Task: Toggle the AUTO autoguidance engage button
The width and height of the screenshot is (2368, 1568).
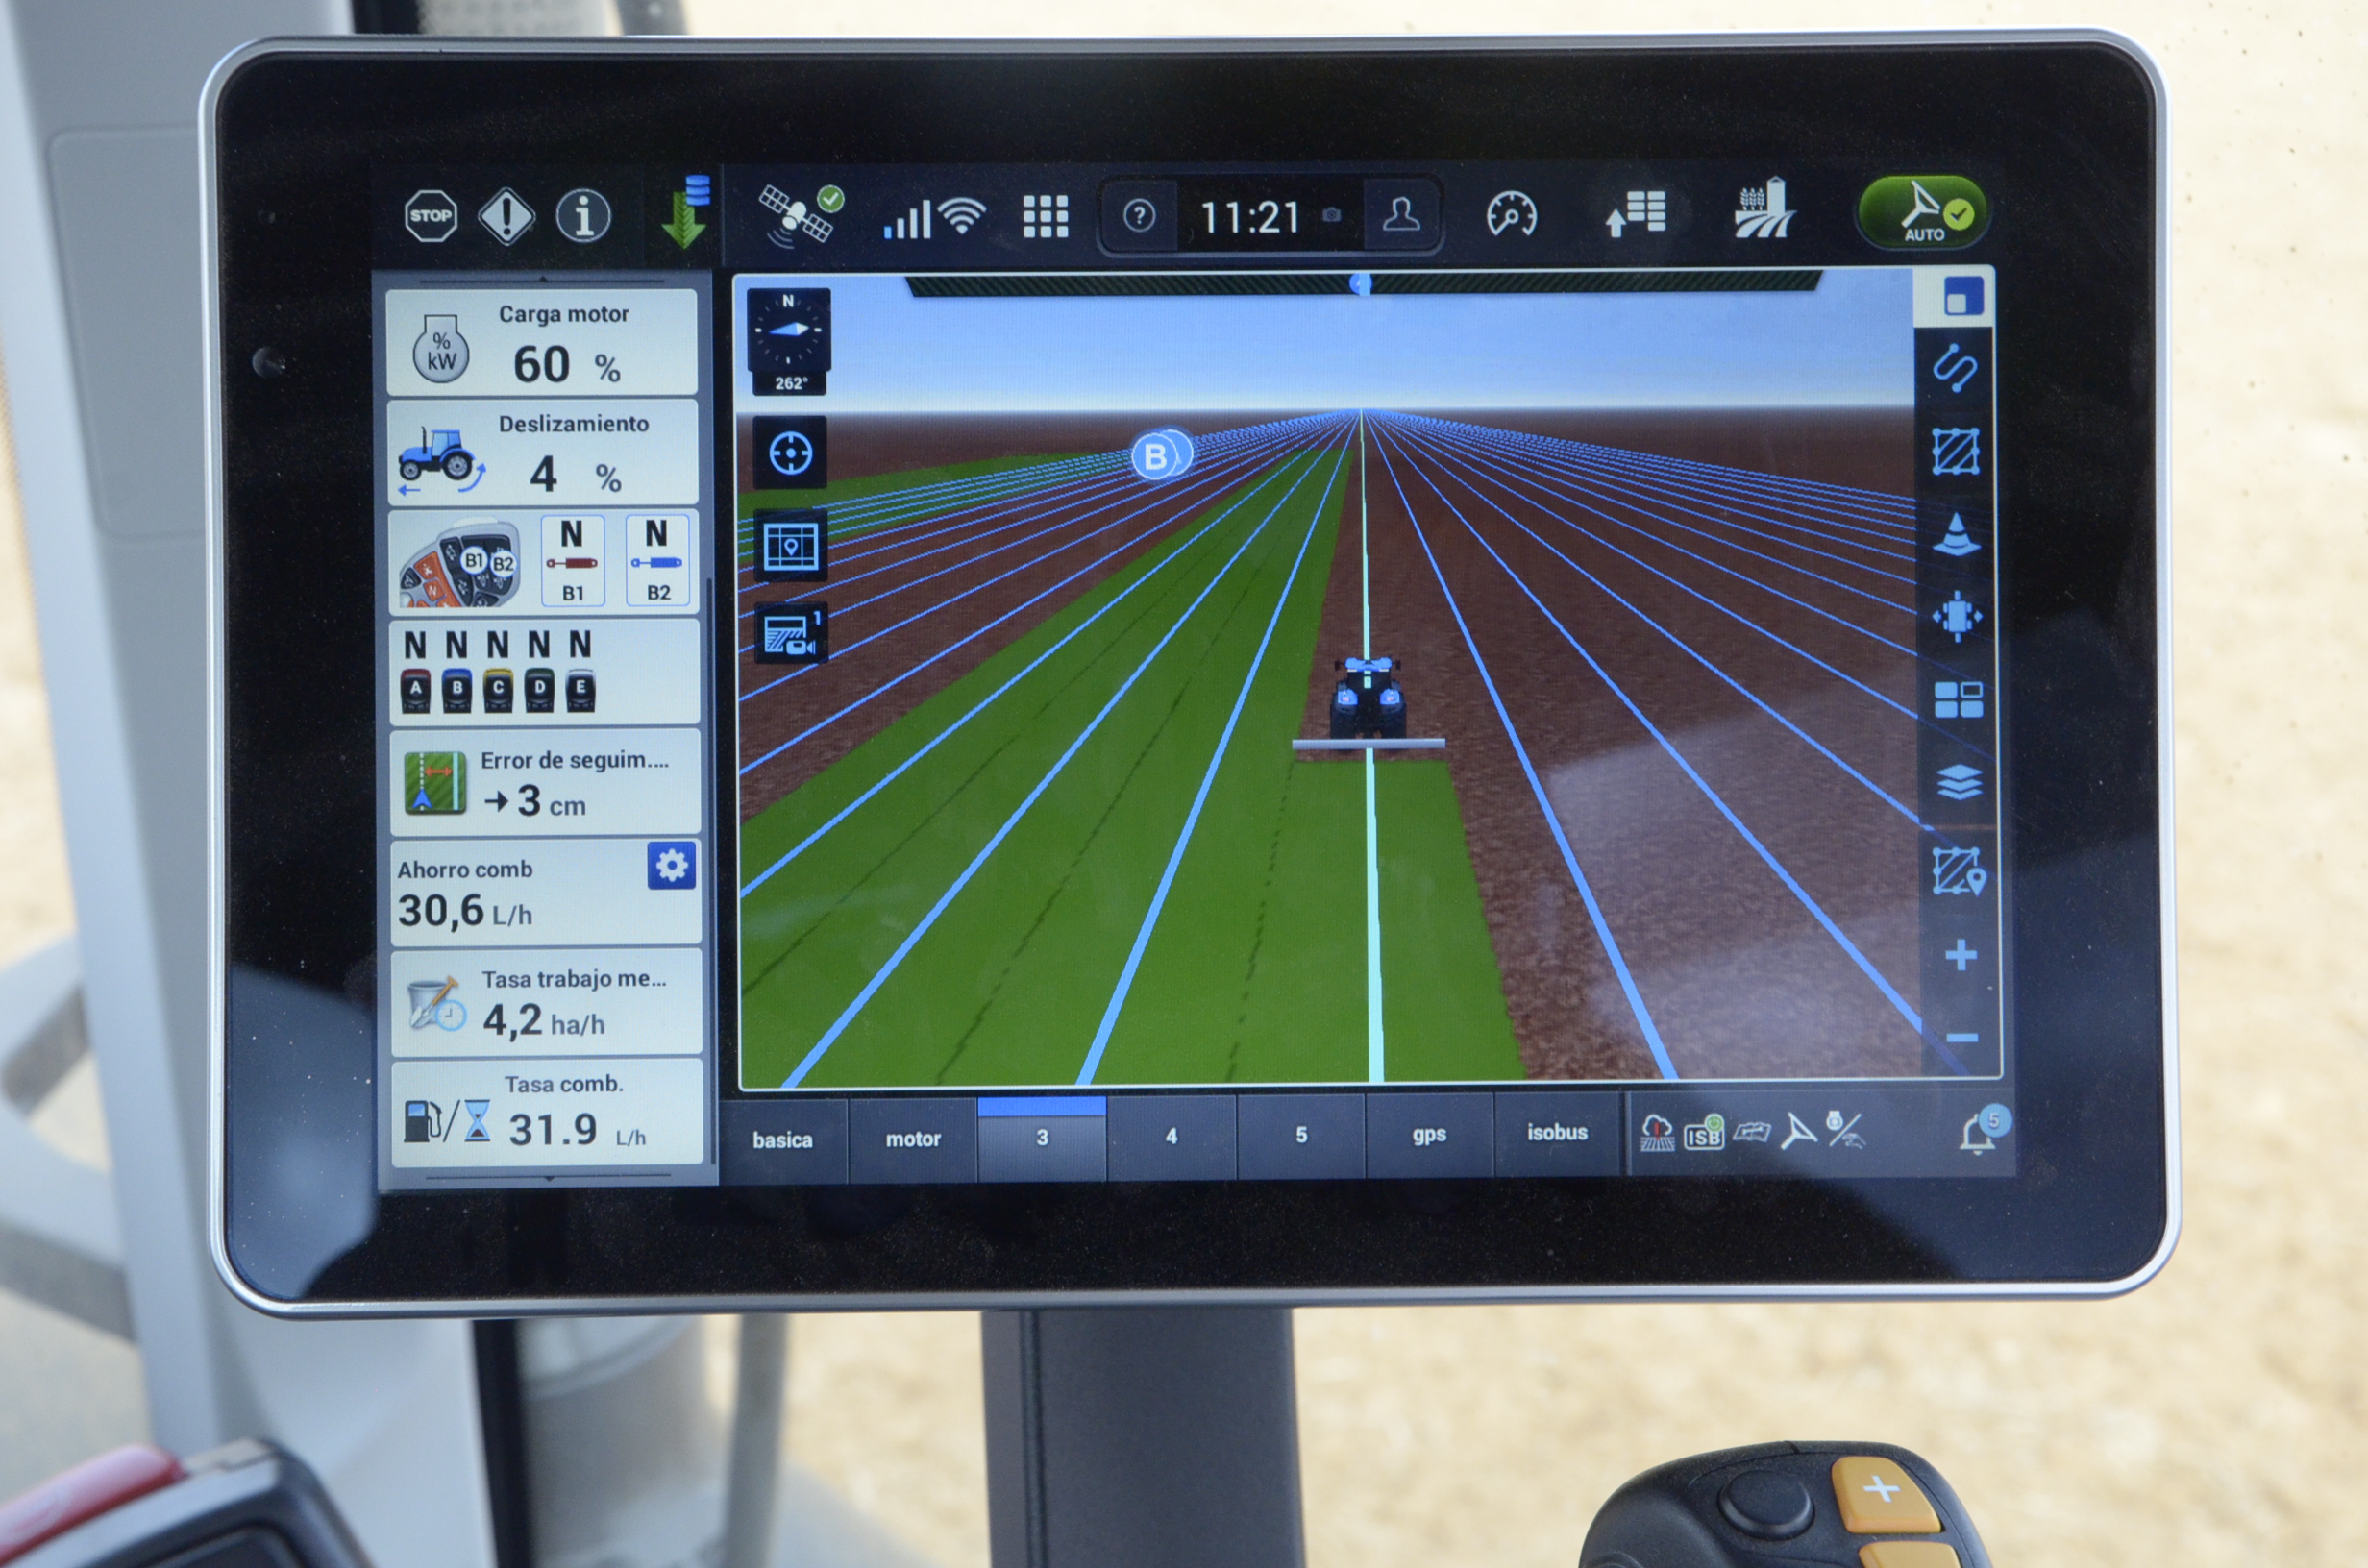Action: [x=1923, y=212]
